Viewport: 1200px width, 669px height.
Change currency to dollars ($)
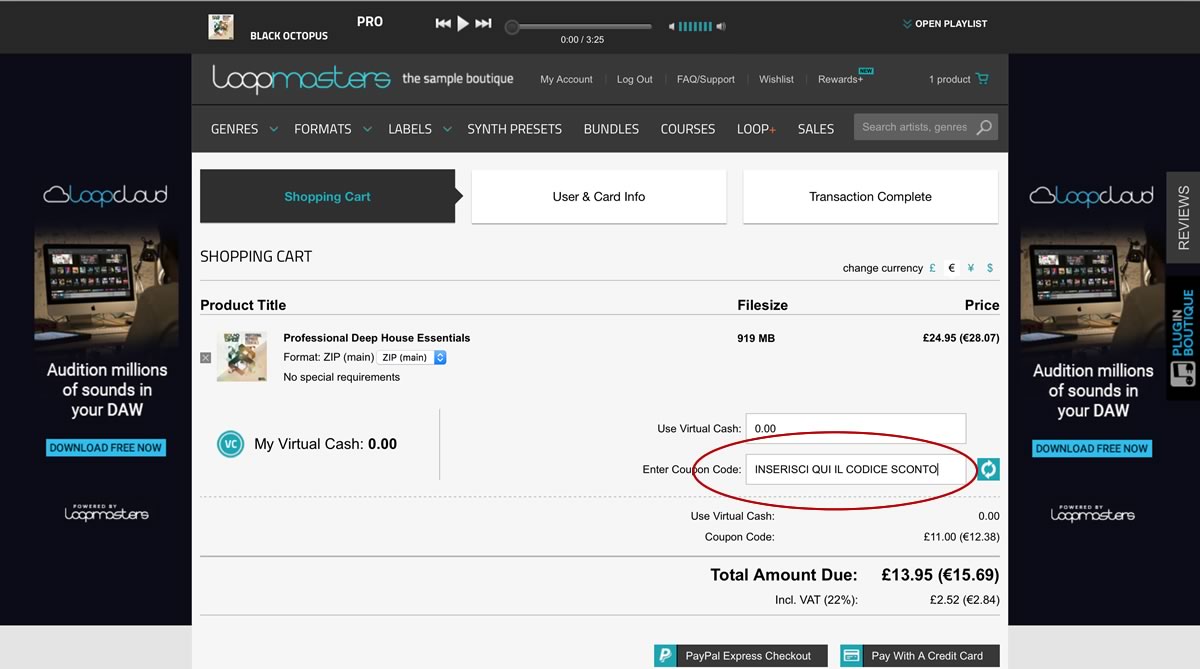click(x=990, y=268)
